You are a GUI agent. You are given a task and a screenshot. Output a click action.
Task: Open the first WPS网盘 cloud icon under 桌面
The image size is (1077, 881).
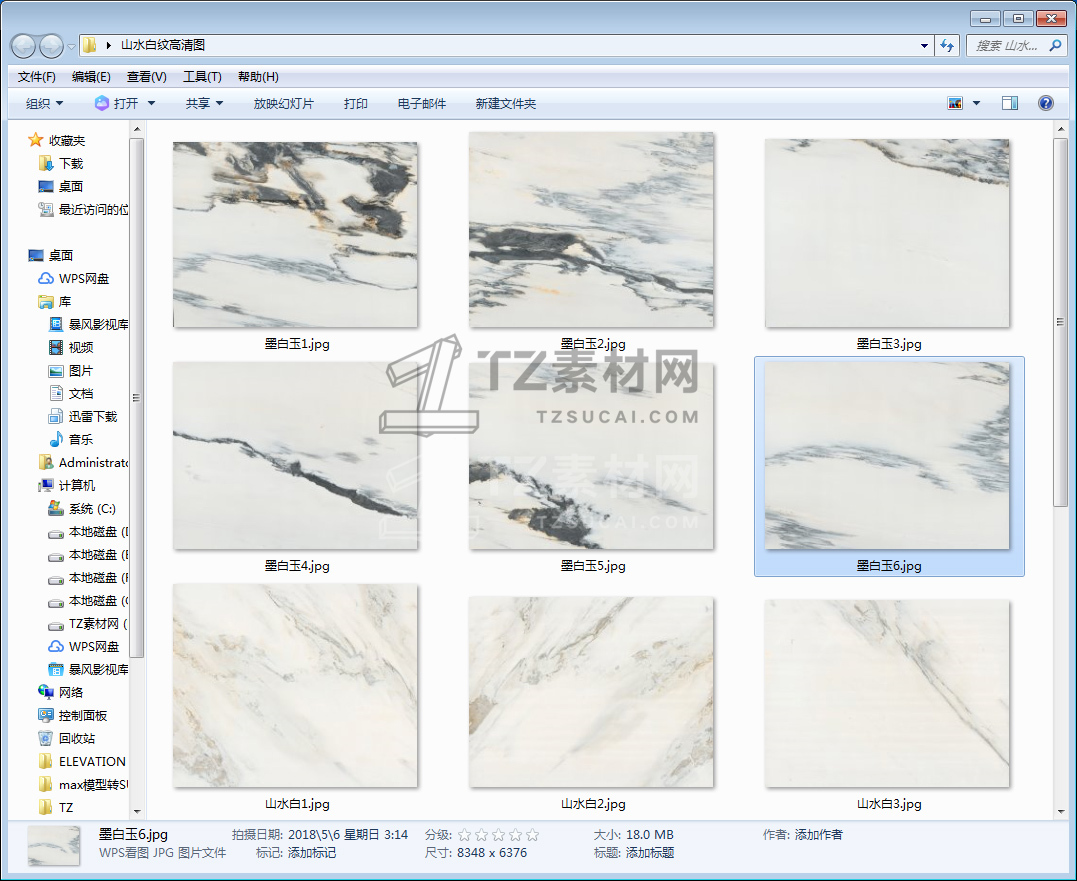click(x=46, y=278)
